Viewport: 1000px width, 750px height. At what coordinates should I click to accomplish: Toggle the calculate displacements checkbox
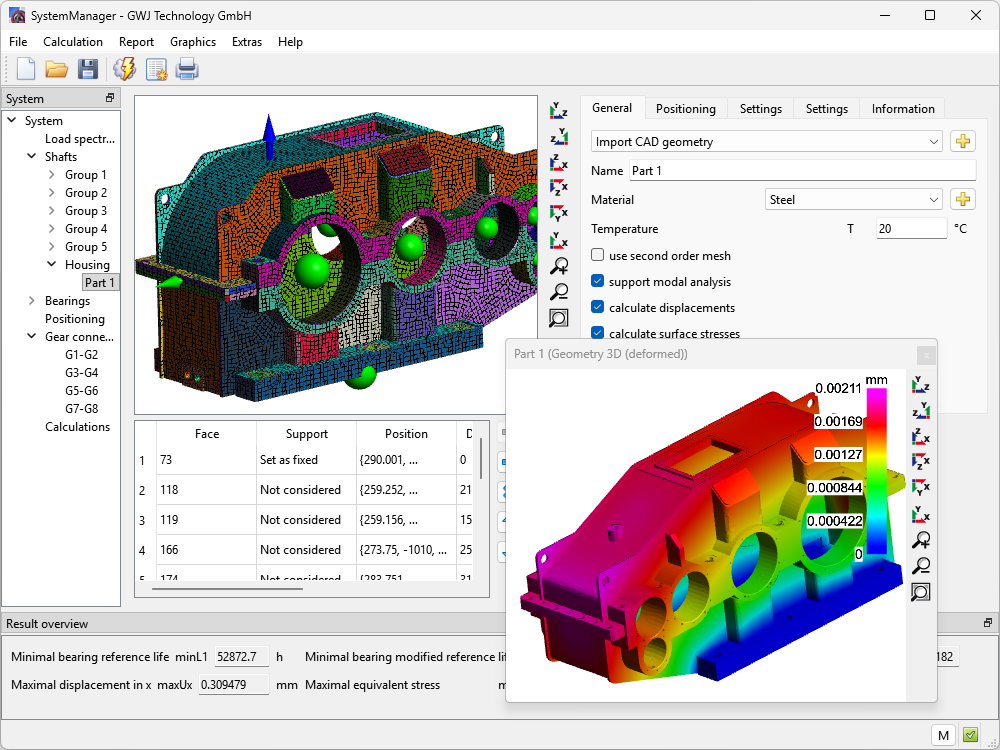(598, 308)
